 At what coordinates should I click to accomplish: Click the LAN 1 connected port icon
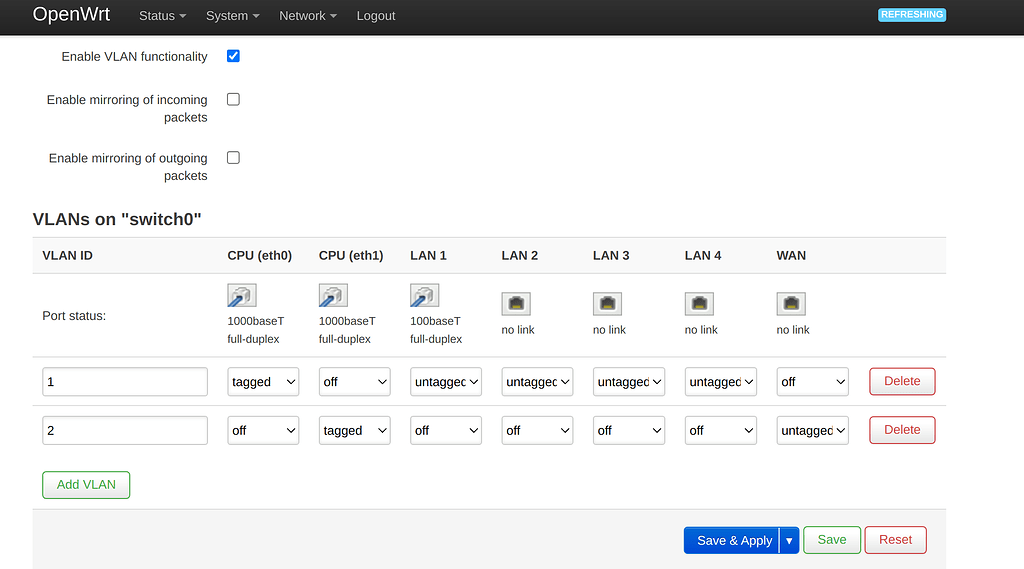coord(425,296)
